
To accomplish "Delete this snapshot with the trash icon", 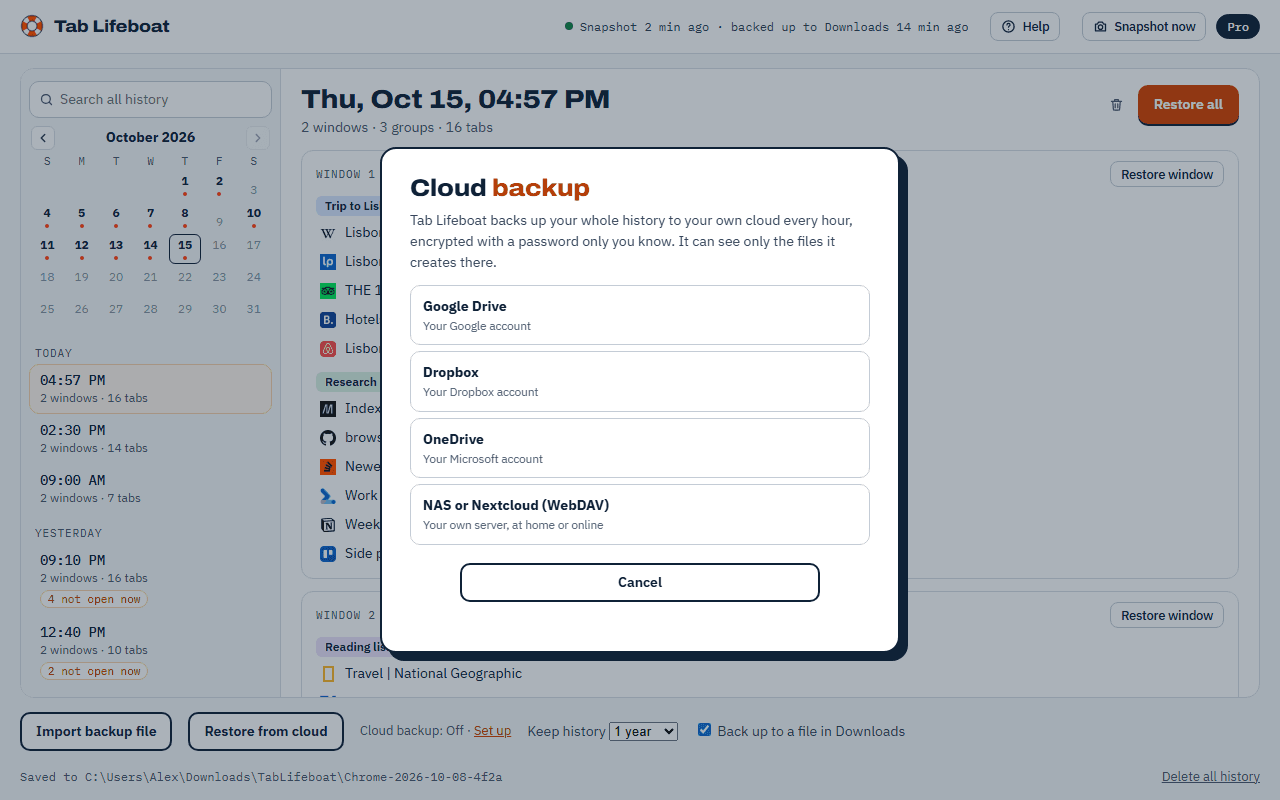I will pyautogui.click(x=1117, y=105).
